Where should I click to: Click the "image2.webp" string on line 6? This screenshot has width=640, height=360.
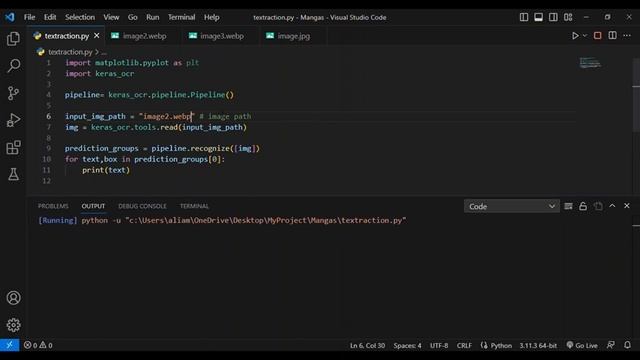click(x=167, y=116)
